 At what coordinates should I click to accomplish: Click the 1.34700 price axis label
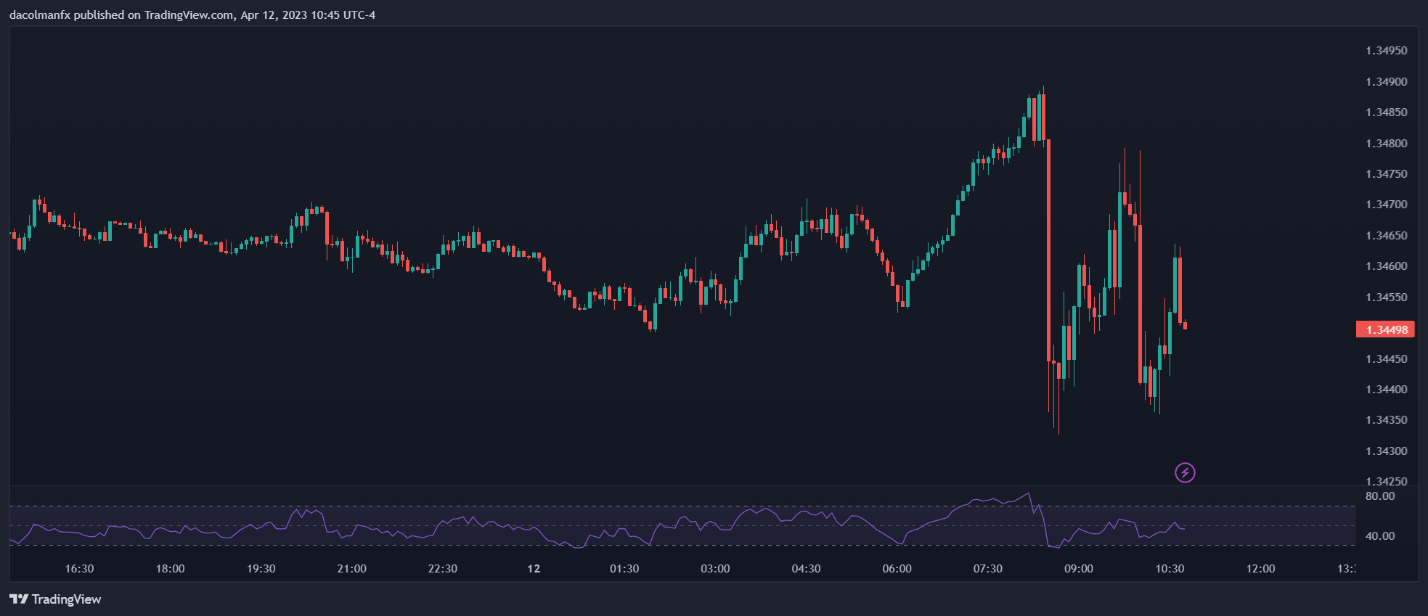pos(1386,205)
